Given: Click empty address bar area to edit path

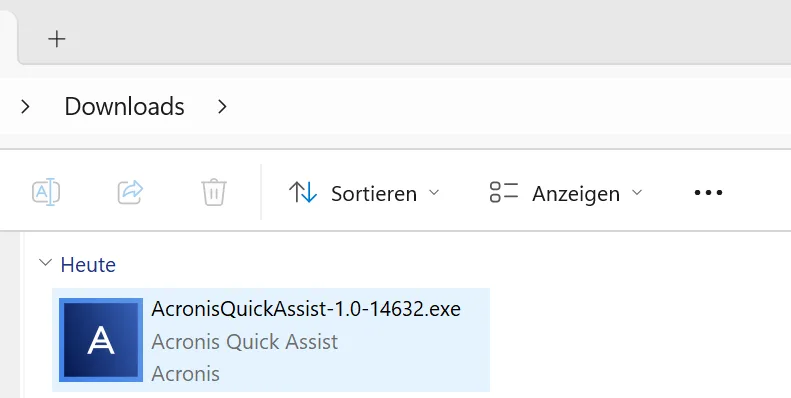Looking at the screenshot, I should pos(504,106).
